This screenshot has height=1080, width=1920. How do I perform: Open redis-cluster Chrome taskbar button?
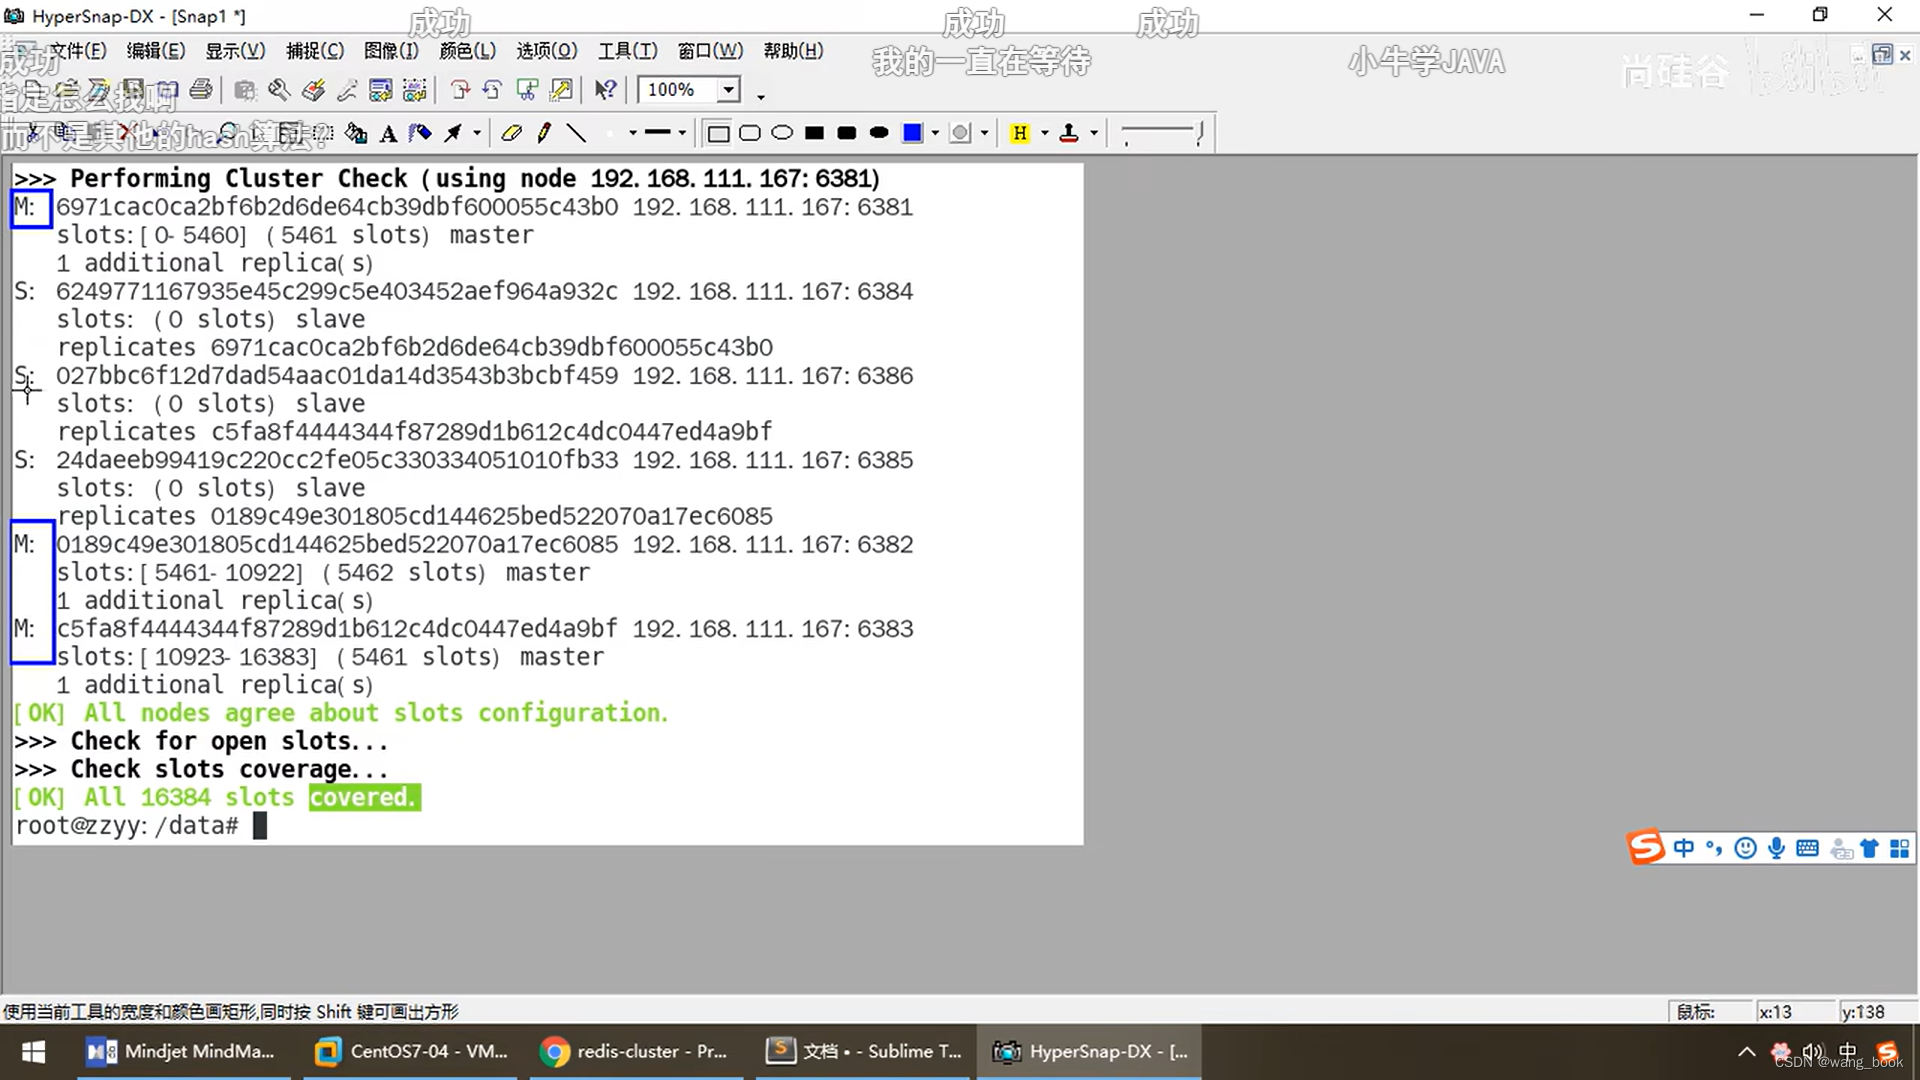[x=634, y=1051]
